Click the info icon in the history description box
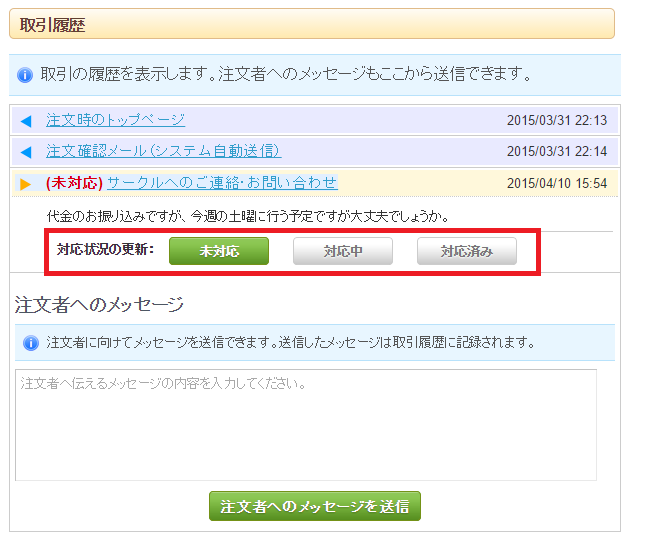The width and height of the screenshot is (649, 558). [27, 75]
